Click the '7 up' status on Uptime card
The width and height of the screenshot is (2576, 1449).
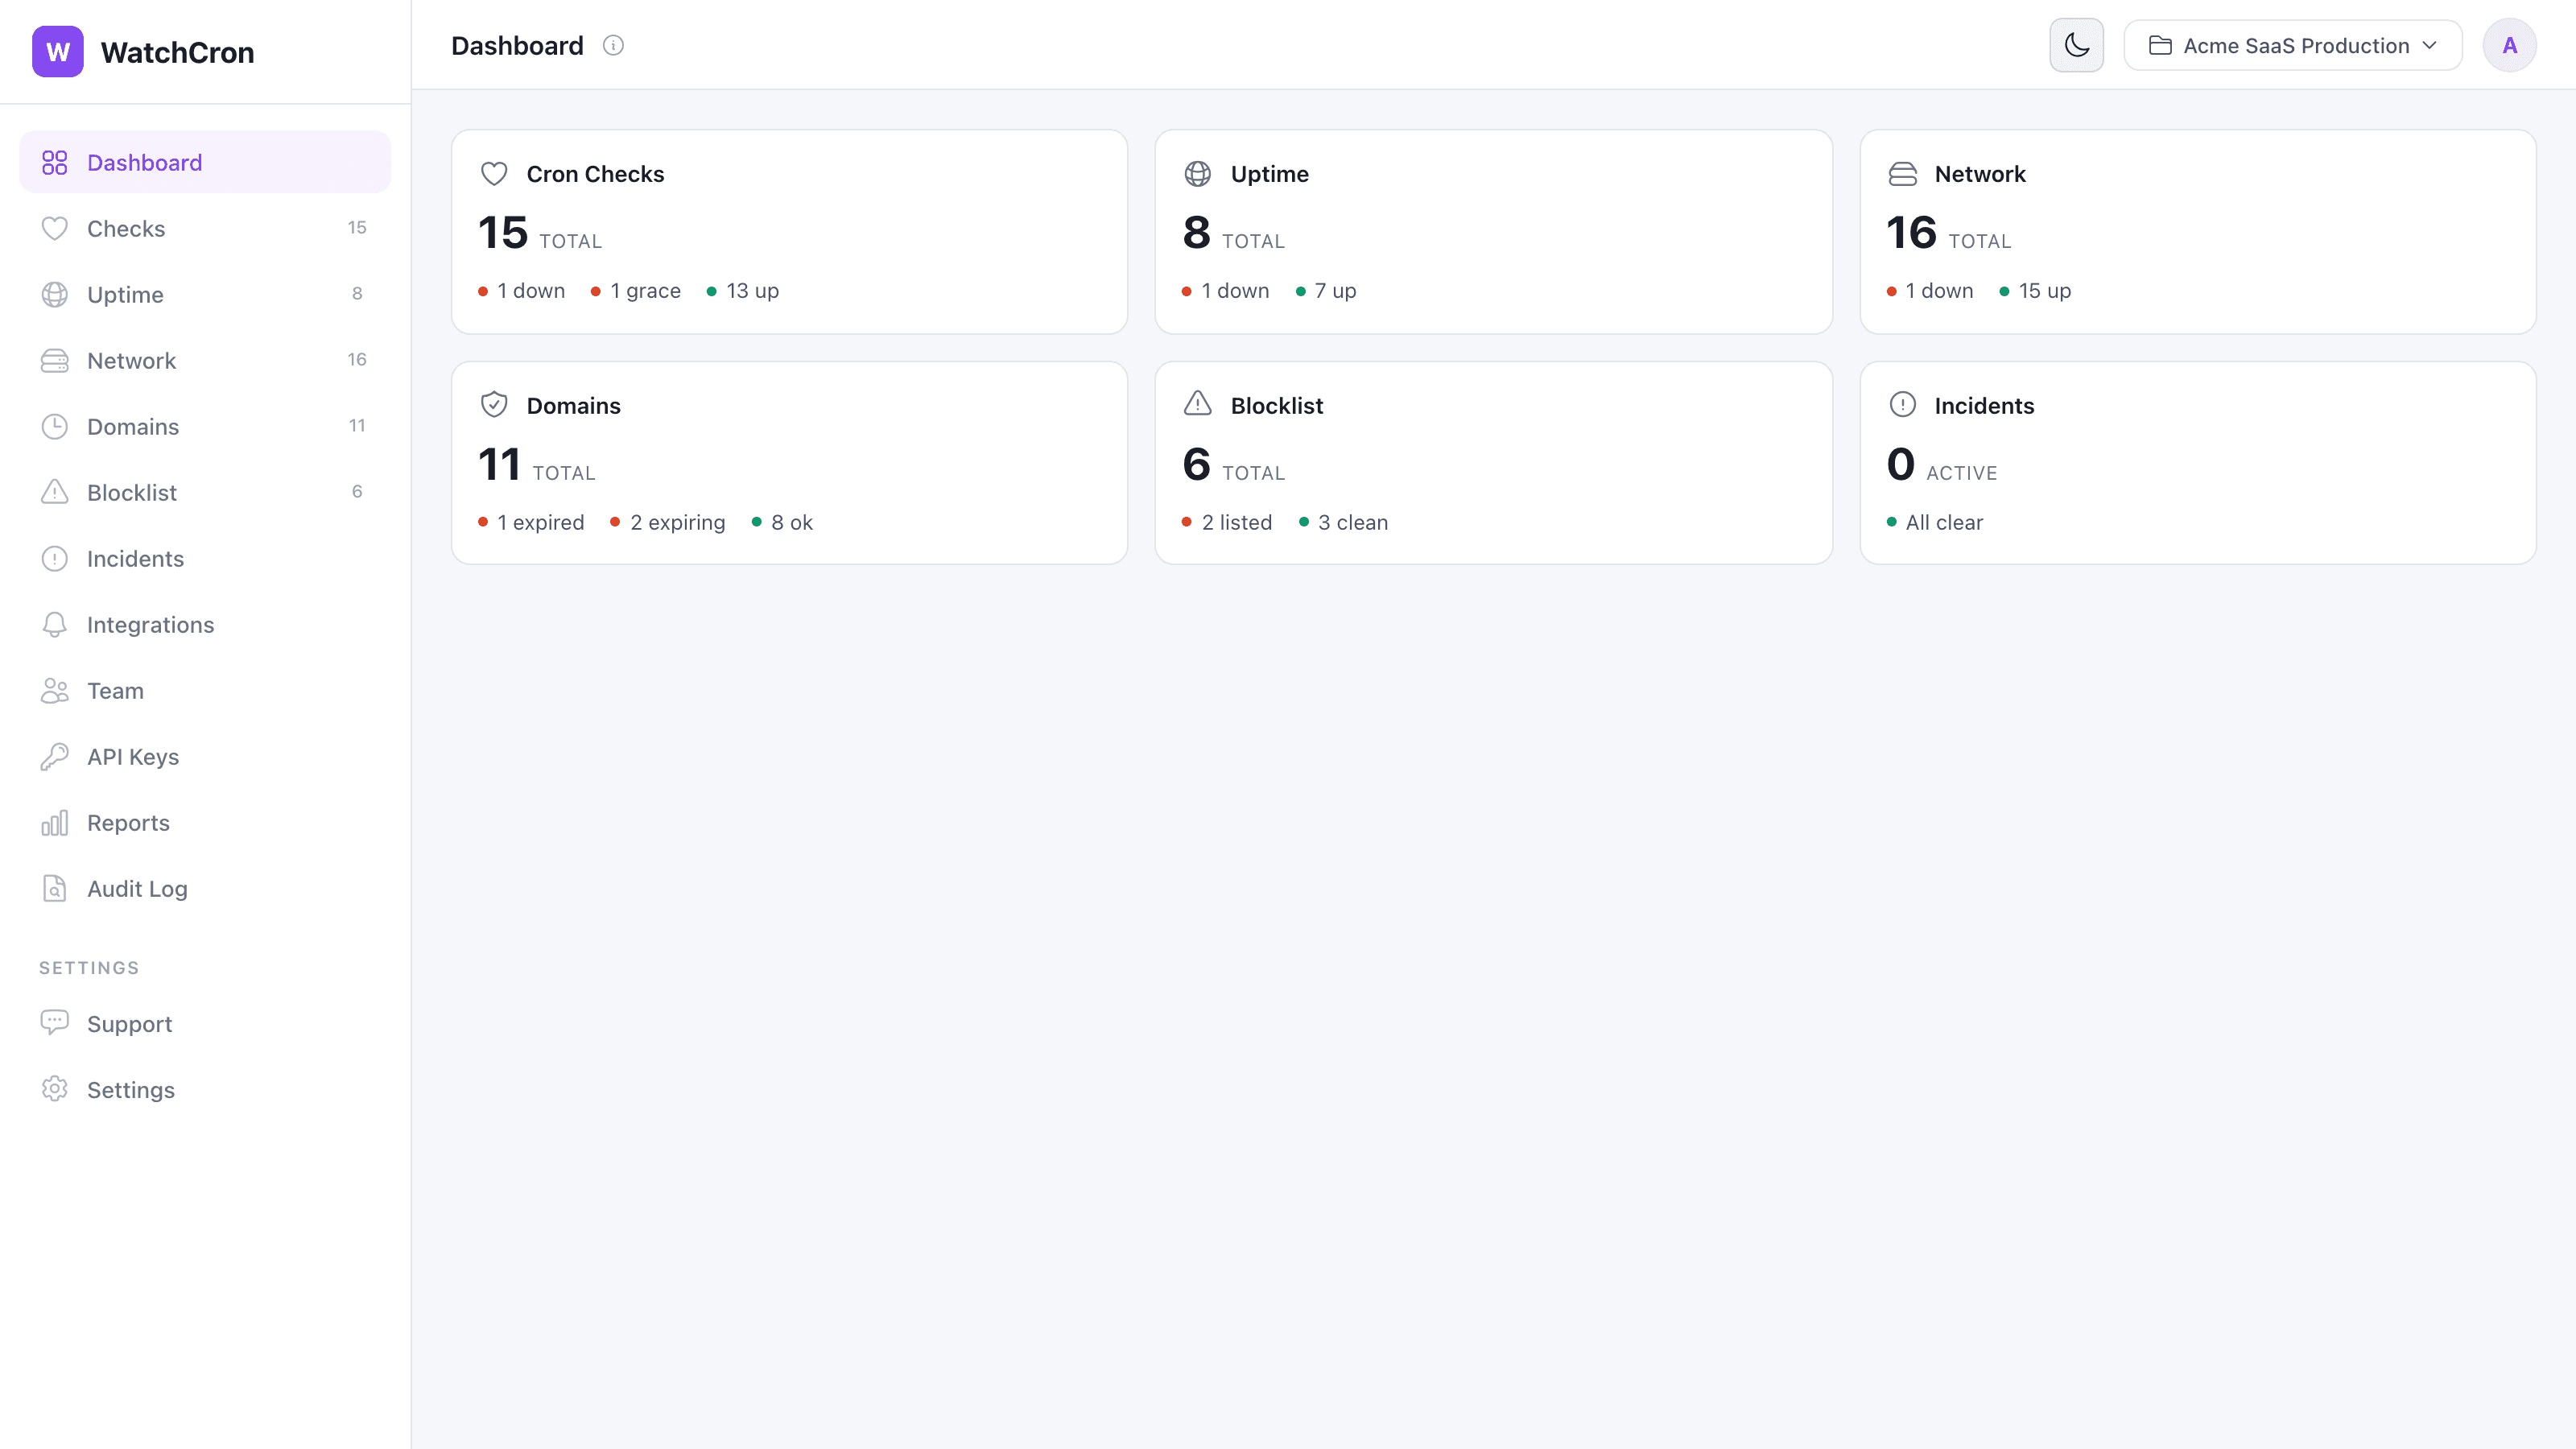pyautogui.click(x=1326, y=290)
